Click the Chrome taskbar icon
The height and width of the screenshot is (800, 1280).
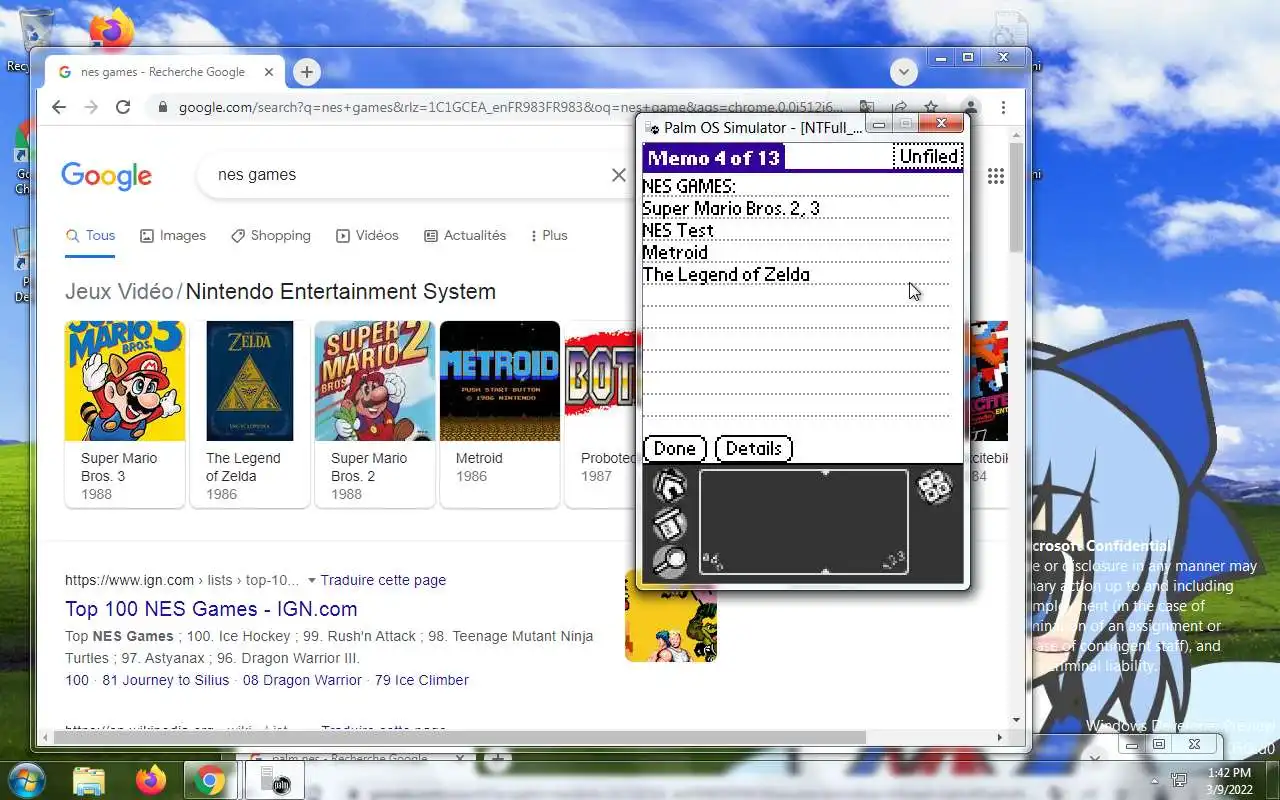210,780
